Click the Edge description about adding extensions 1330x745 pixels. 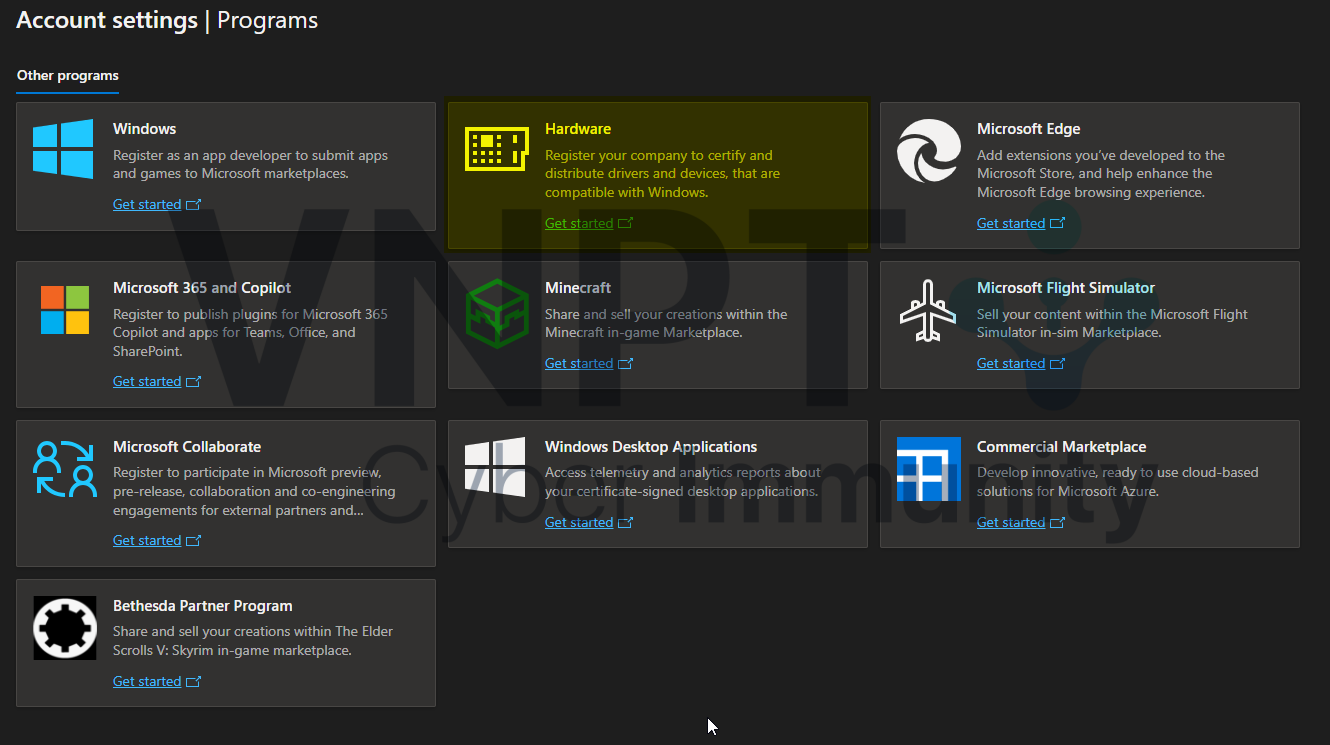pos(1101,174)
